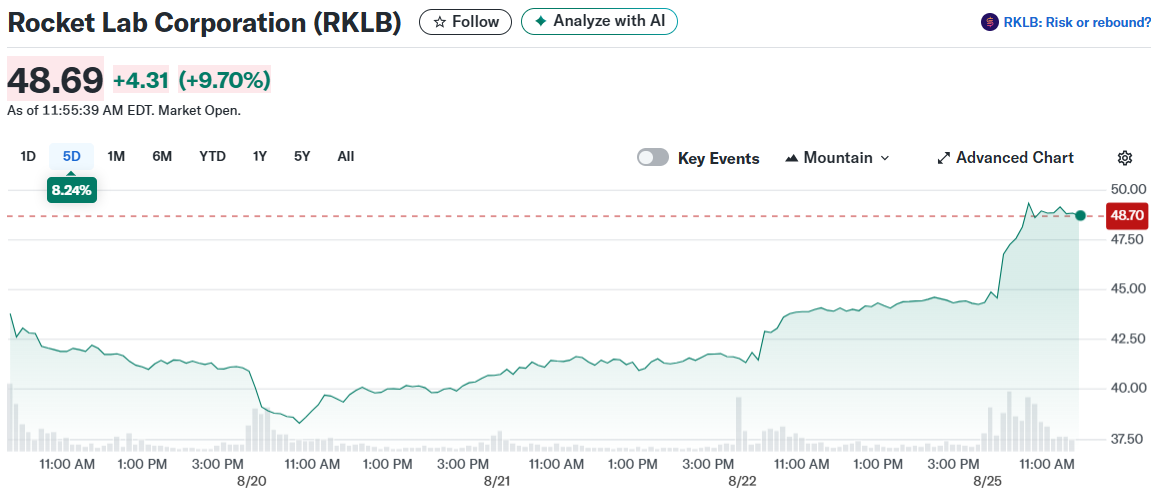Click the 8.24% return badge
Image resolution: width=1152 pixels, height=493 pixels.
(71, 190)
